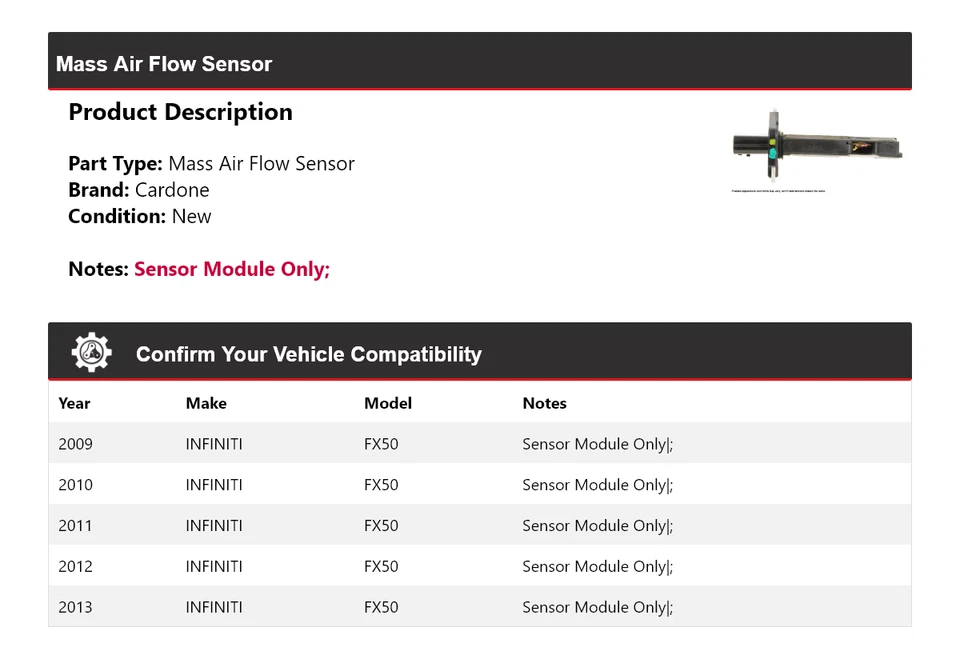Click the 2009 year row cell

75,444
